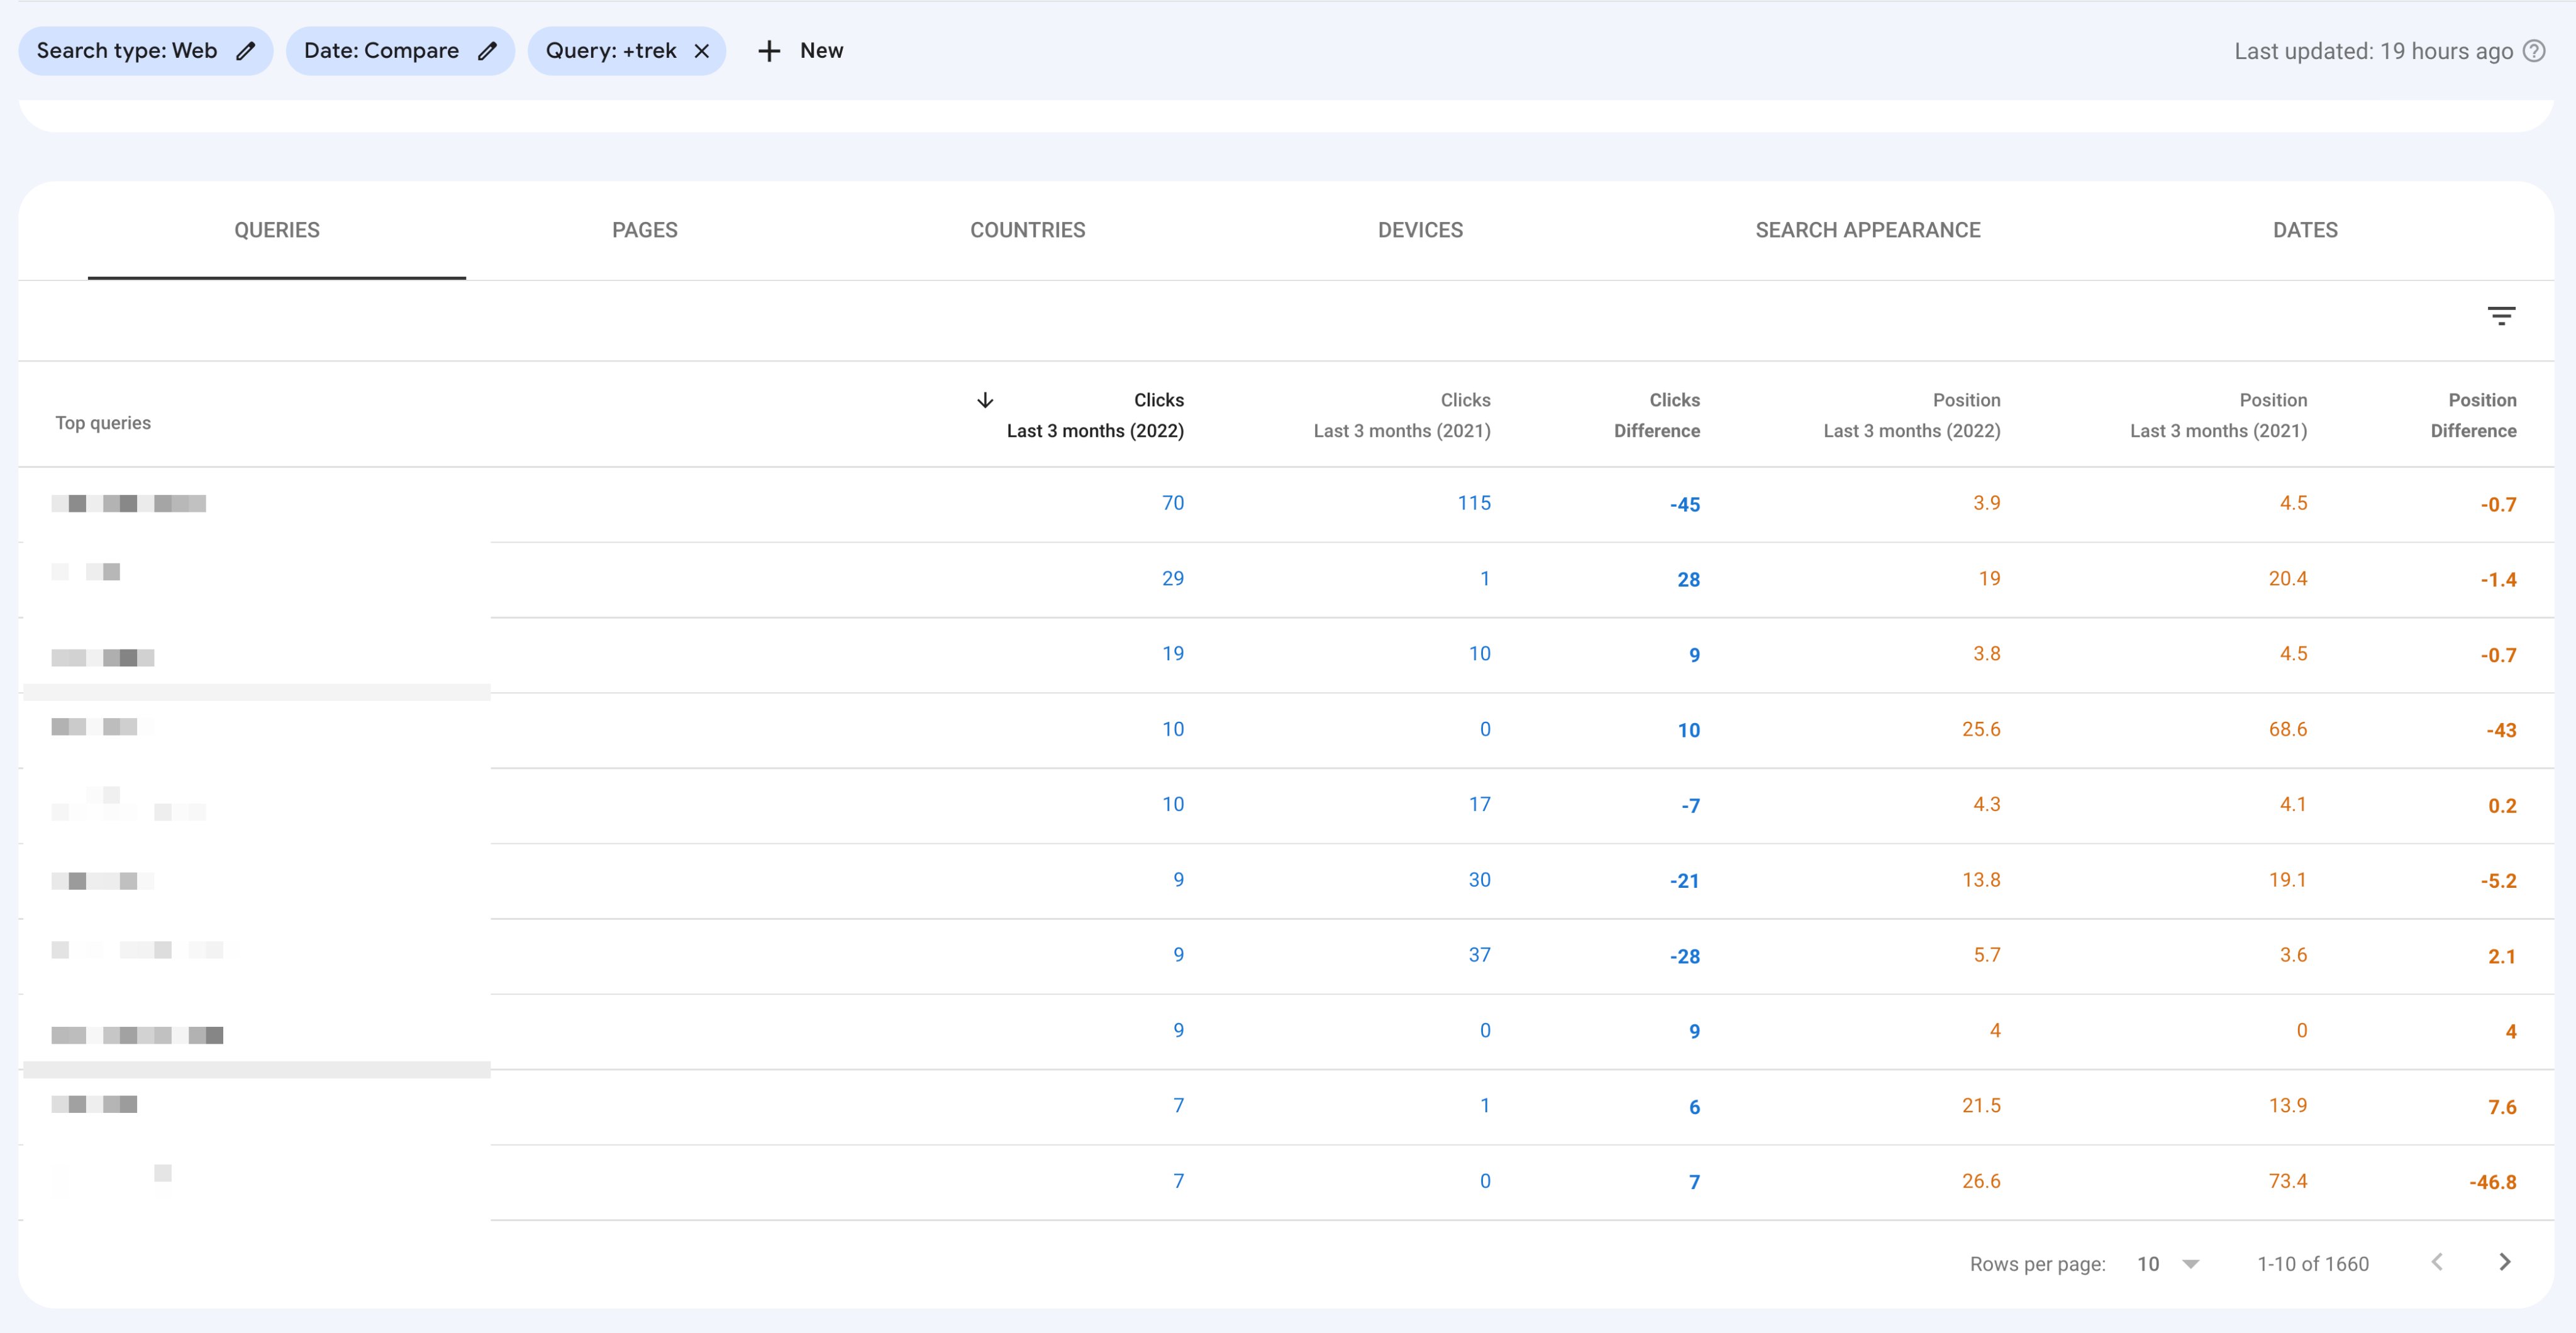This screenshot has height=1333, width=2576.
Task: Select the position difference -1.4 cell
Action: [x=2498, y=580]
